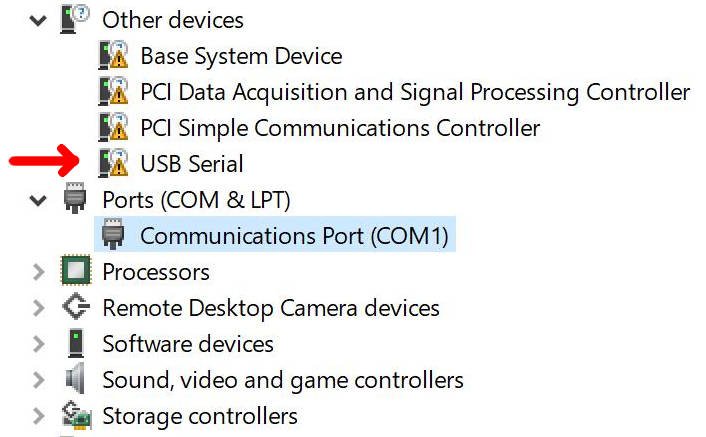Expand the Storage controllers category
706x437 pixels.
[38, 416]
